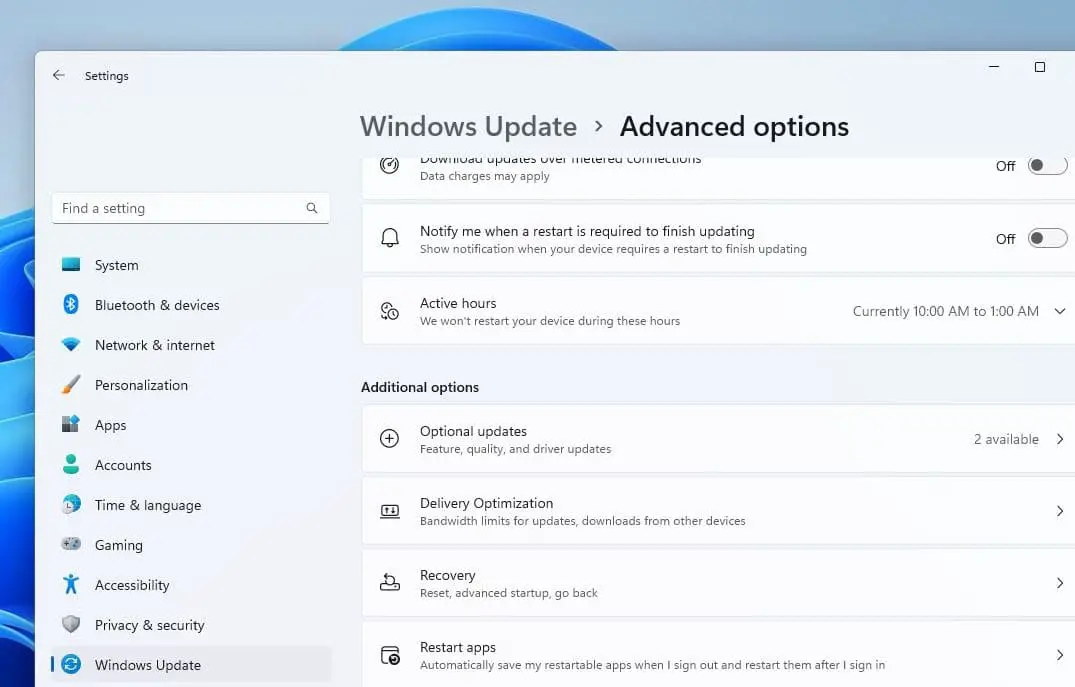The image size is (1075, 687).
Task: Go to Gaming settings
Action: click(x=191, y=544)
